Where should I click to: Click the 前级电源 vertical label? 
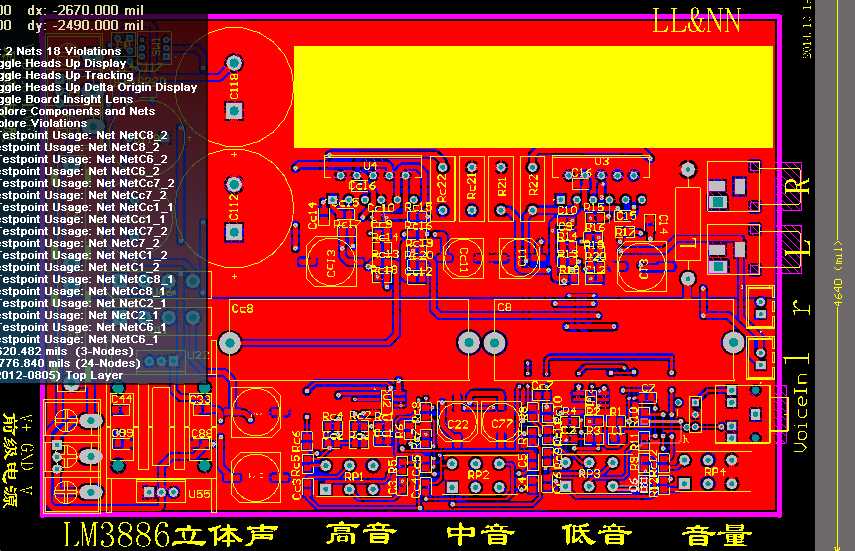click(10, 459)
